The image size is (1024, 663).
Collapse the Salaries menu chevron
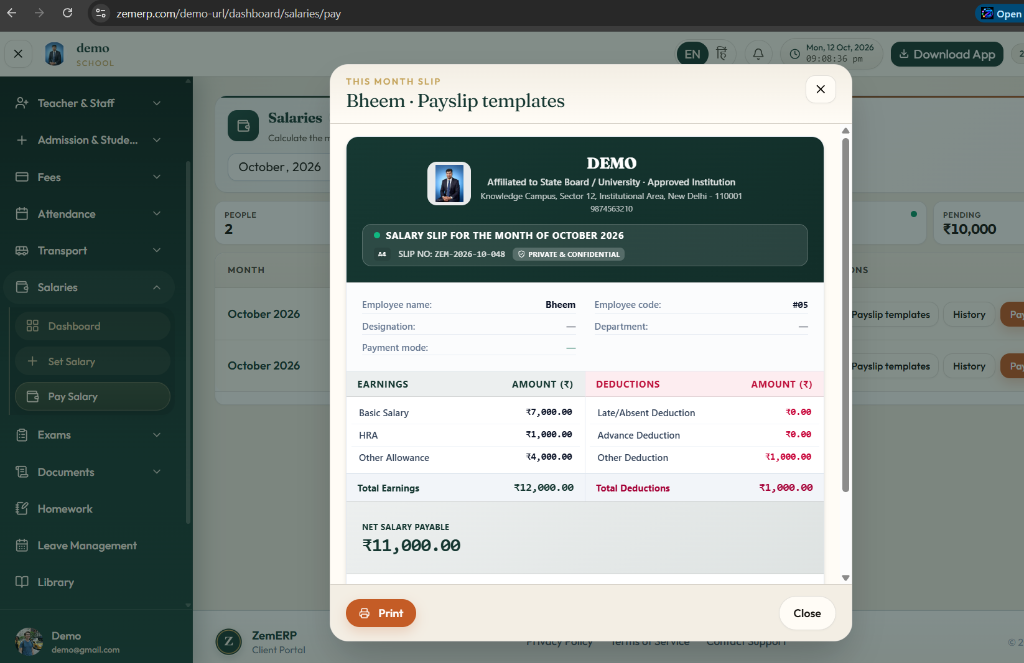[x=157, y=287]
